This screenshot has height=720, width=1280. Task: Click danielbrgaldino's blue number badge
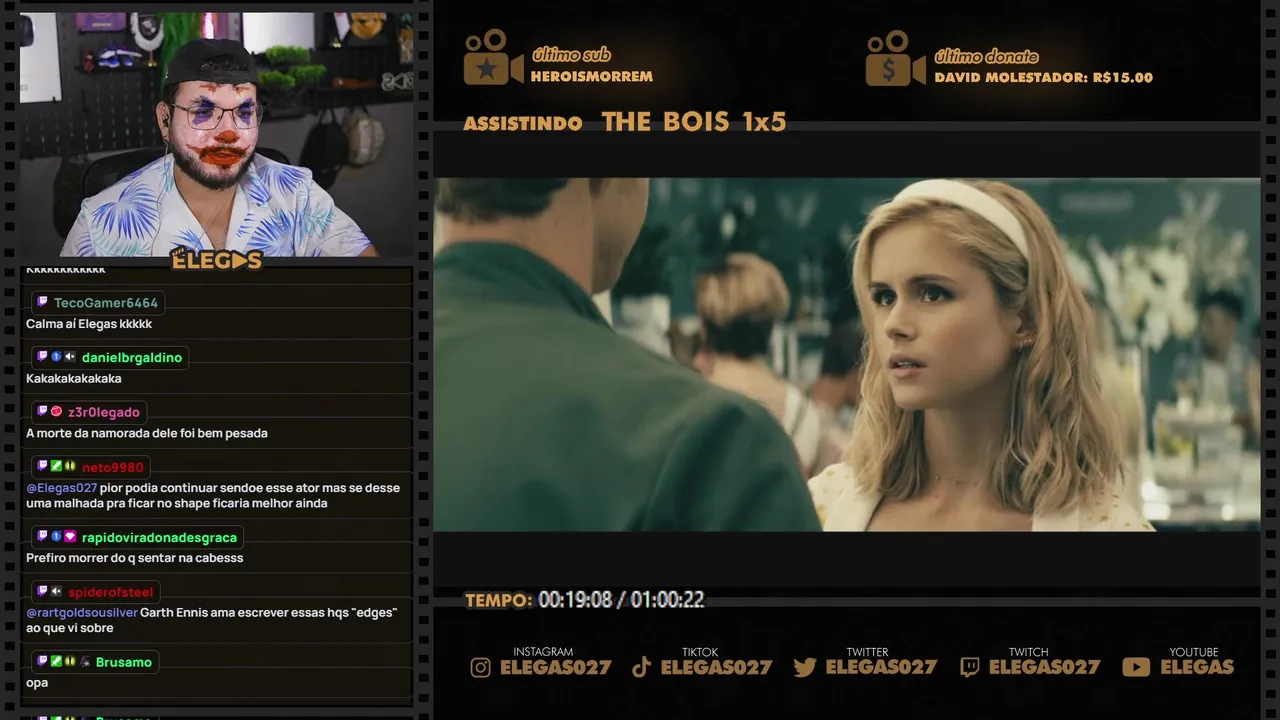point(56,357)
